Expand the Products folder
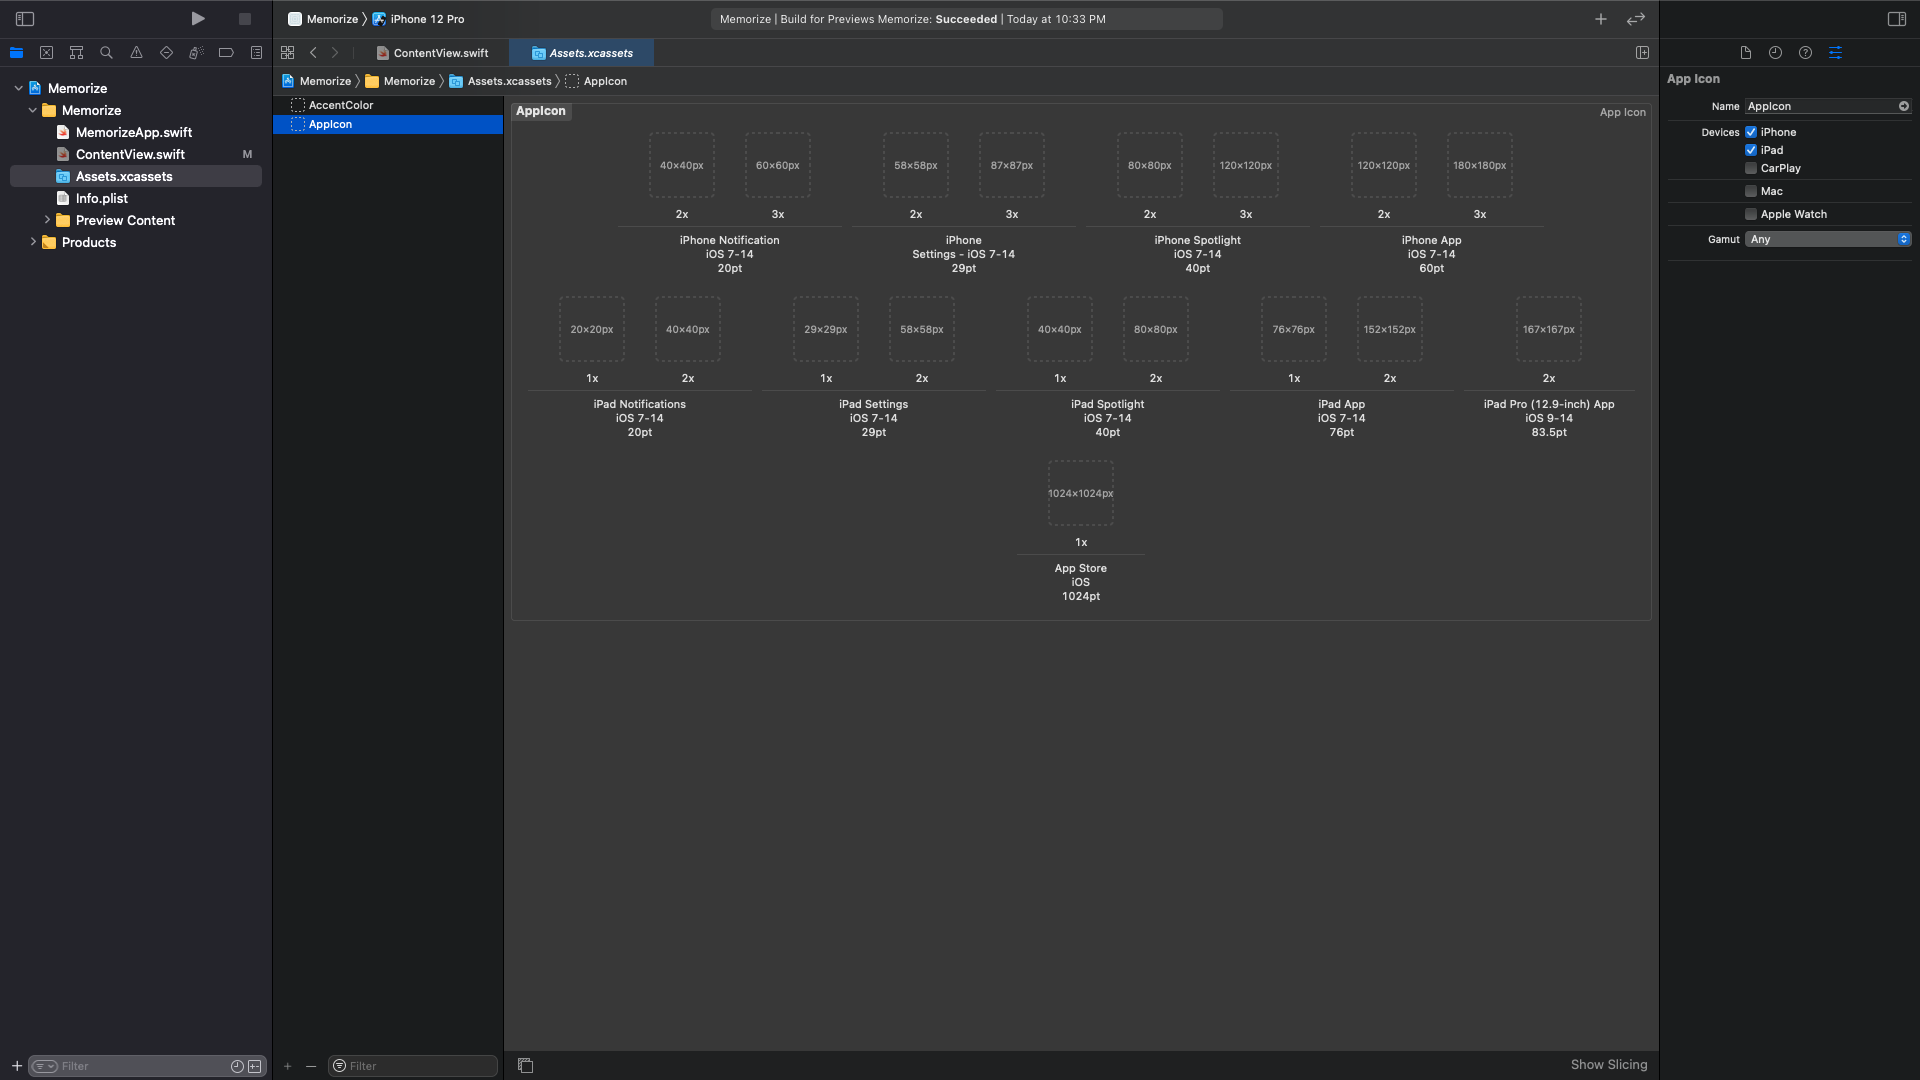This screenshot has height=1080, width=1920. pyautogui.click(x=33, y=242)
